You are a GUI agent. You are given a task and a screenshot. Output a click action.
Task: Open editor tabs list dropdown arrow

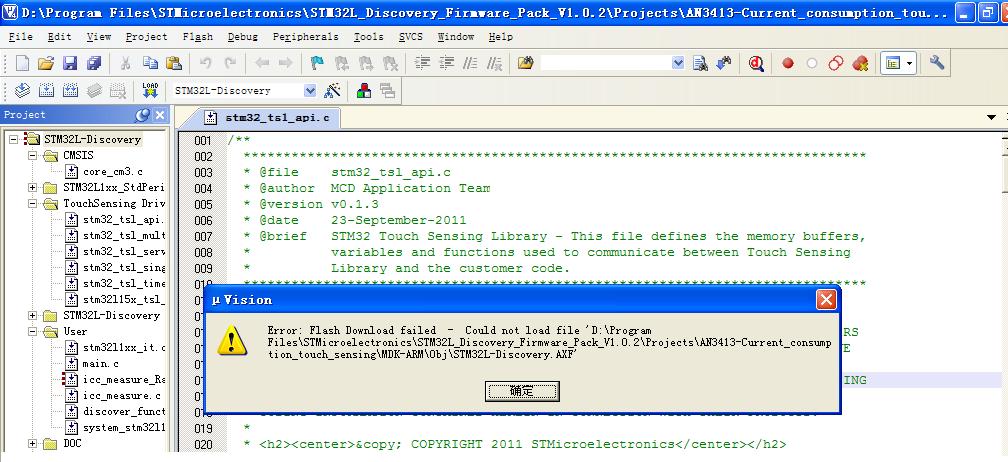click(991, 117)
